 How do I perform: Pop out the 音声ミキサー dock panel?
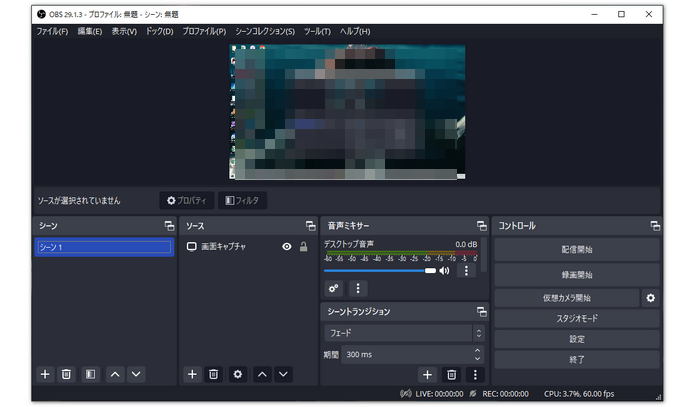click(x=480, y=226)
